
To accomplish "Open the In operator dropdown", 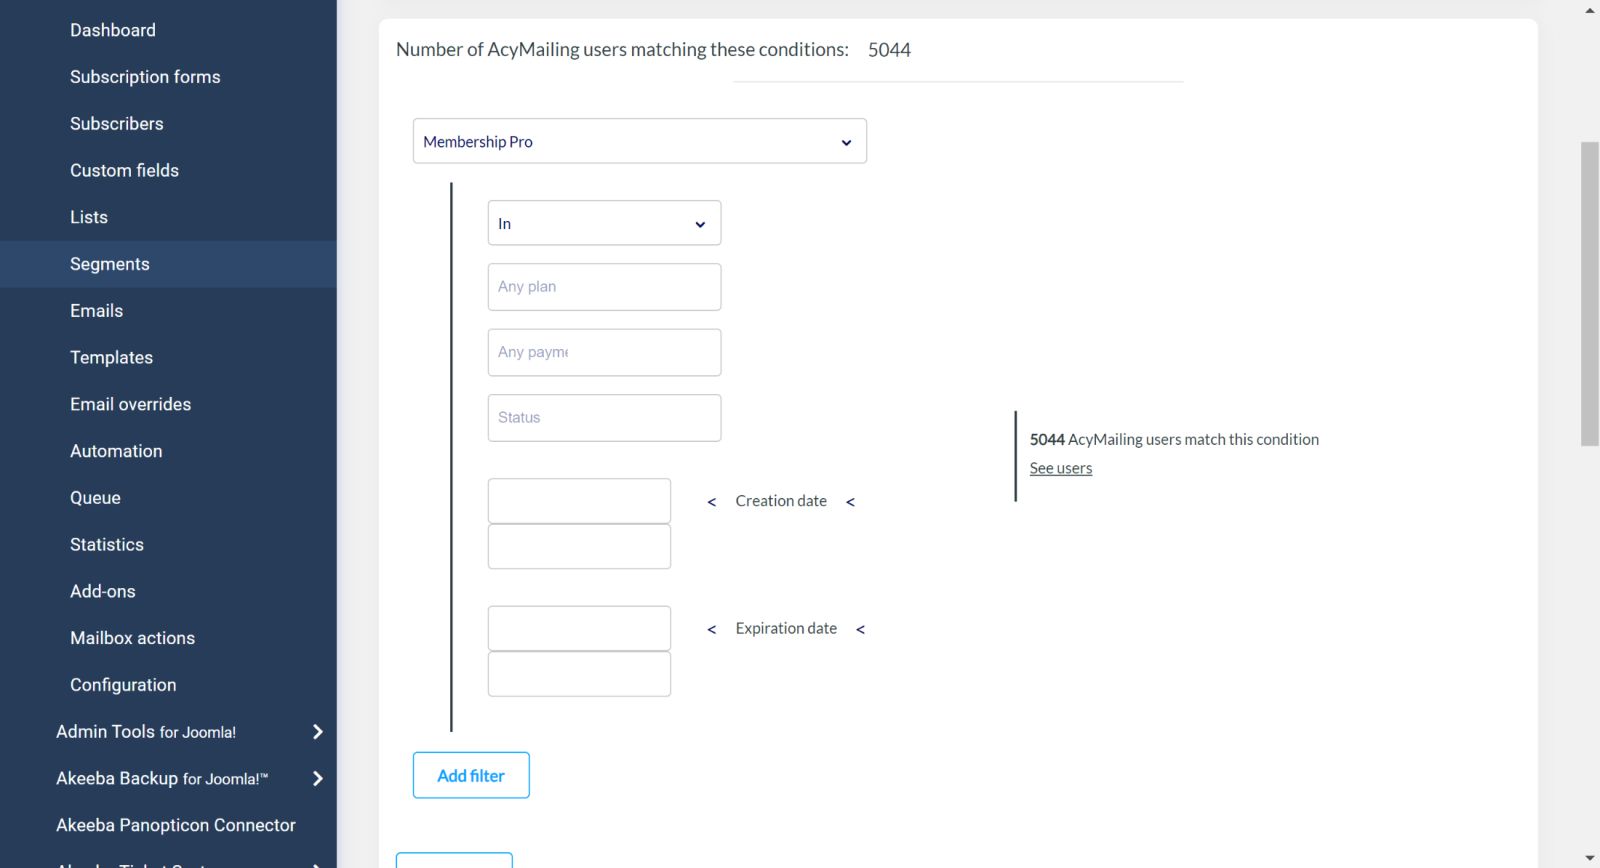I will pos(604,223).
